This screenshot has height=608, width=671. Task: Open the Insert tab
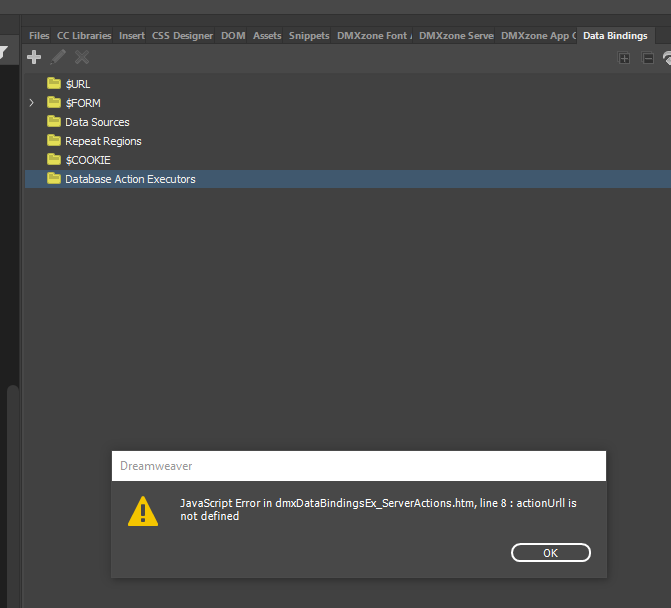132,36
